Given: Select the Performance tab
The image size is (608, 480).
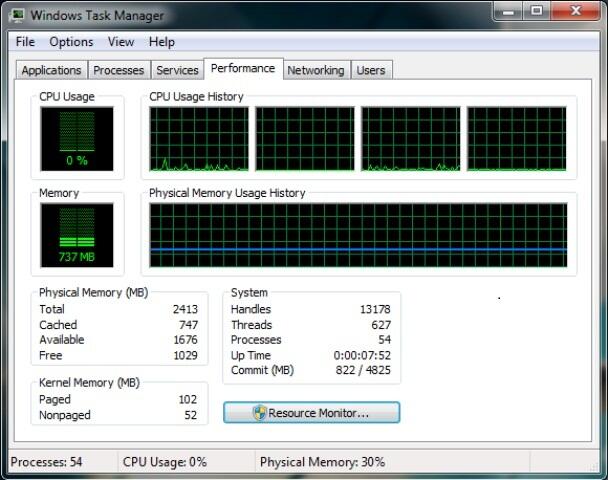Looking at the screenshot, I should [243, 69].
